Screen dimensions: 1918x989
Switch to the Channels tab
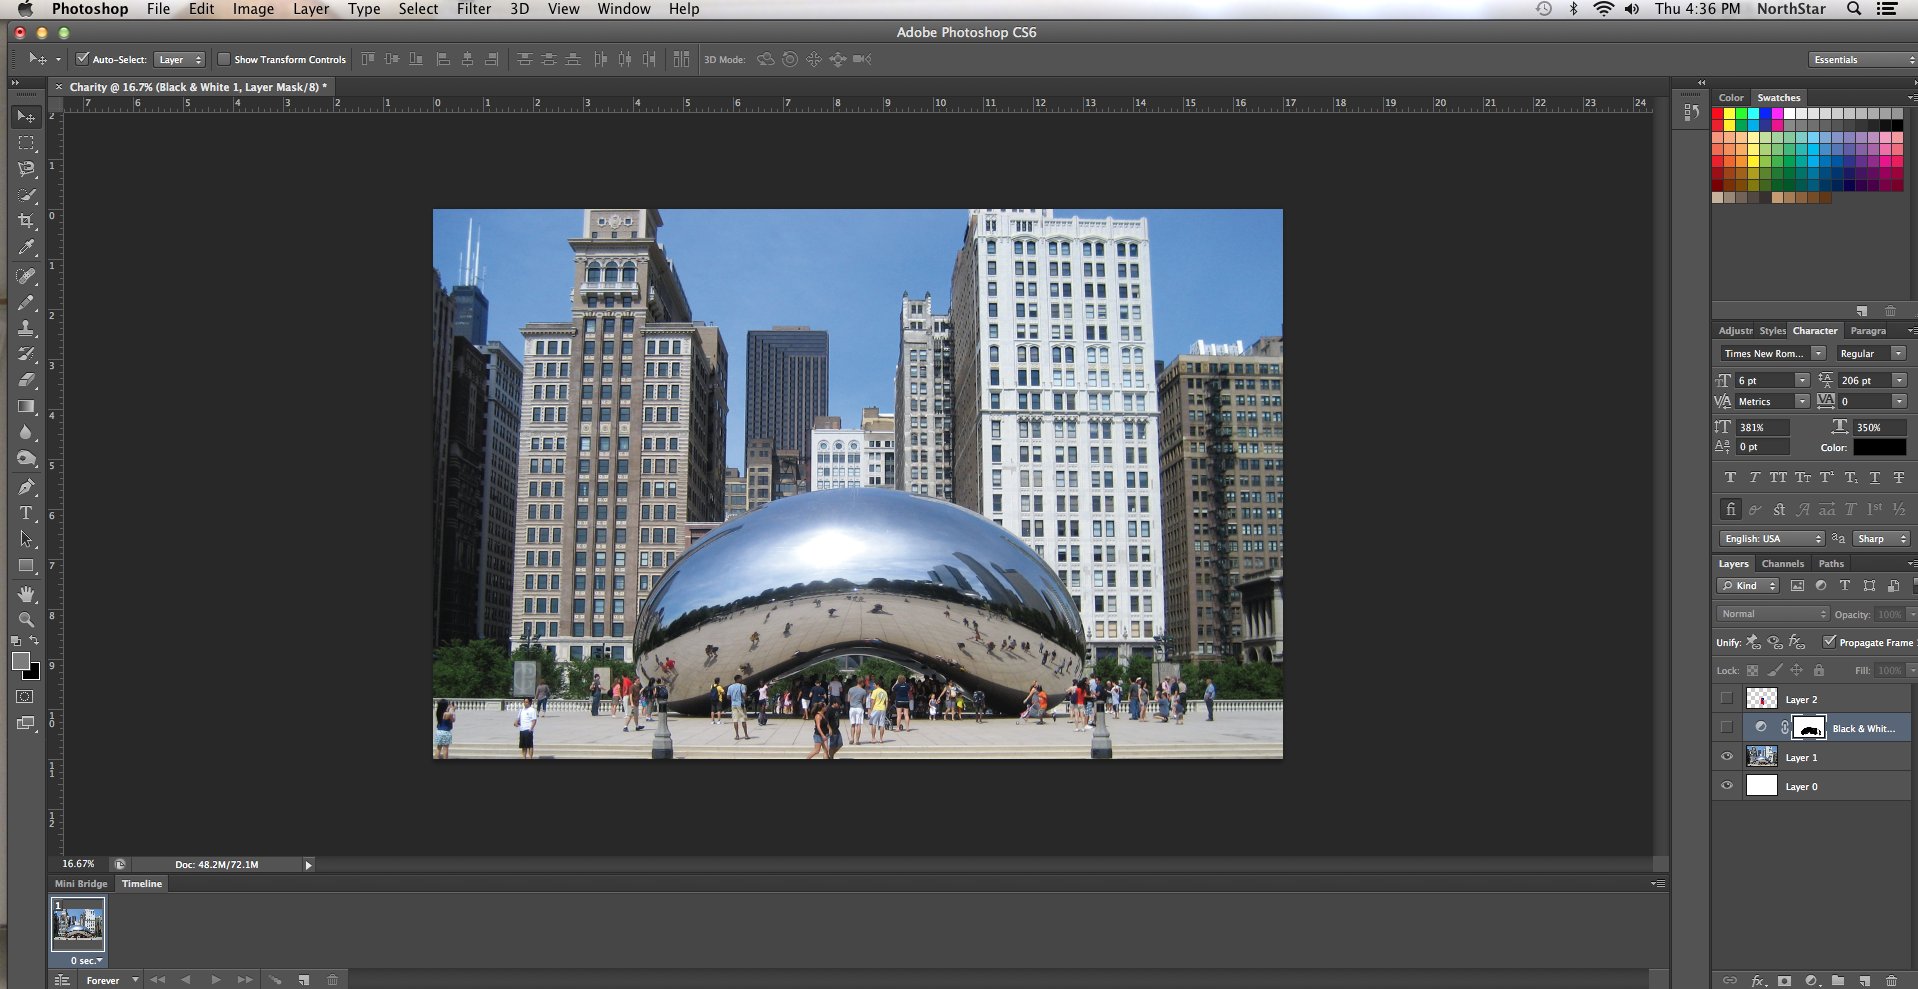(x=1783, y=564)
